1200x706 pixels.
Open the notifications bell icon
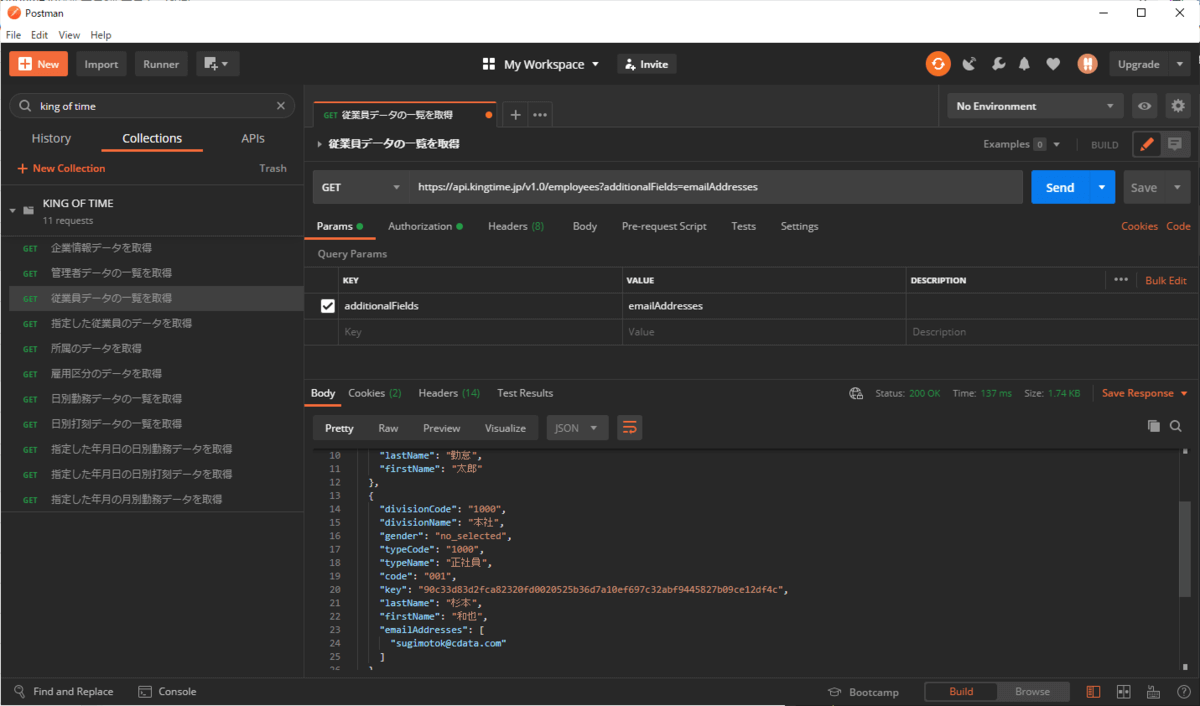click(x=1024, y=64)
